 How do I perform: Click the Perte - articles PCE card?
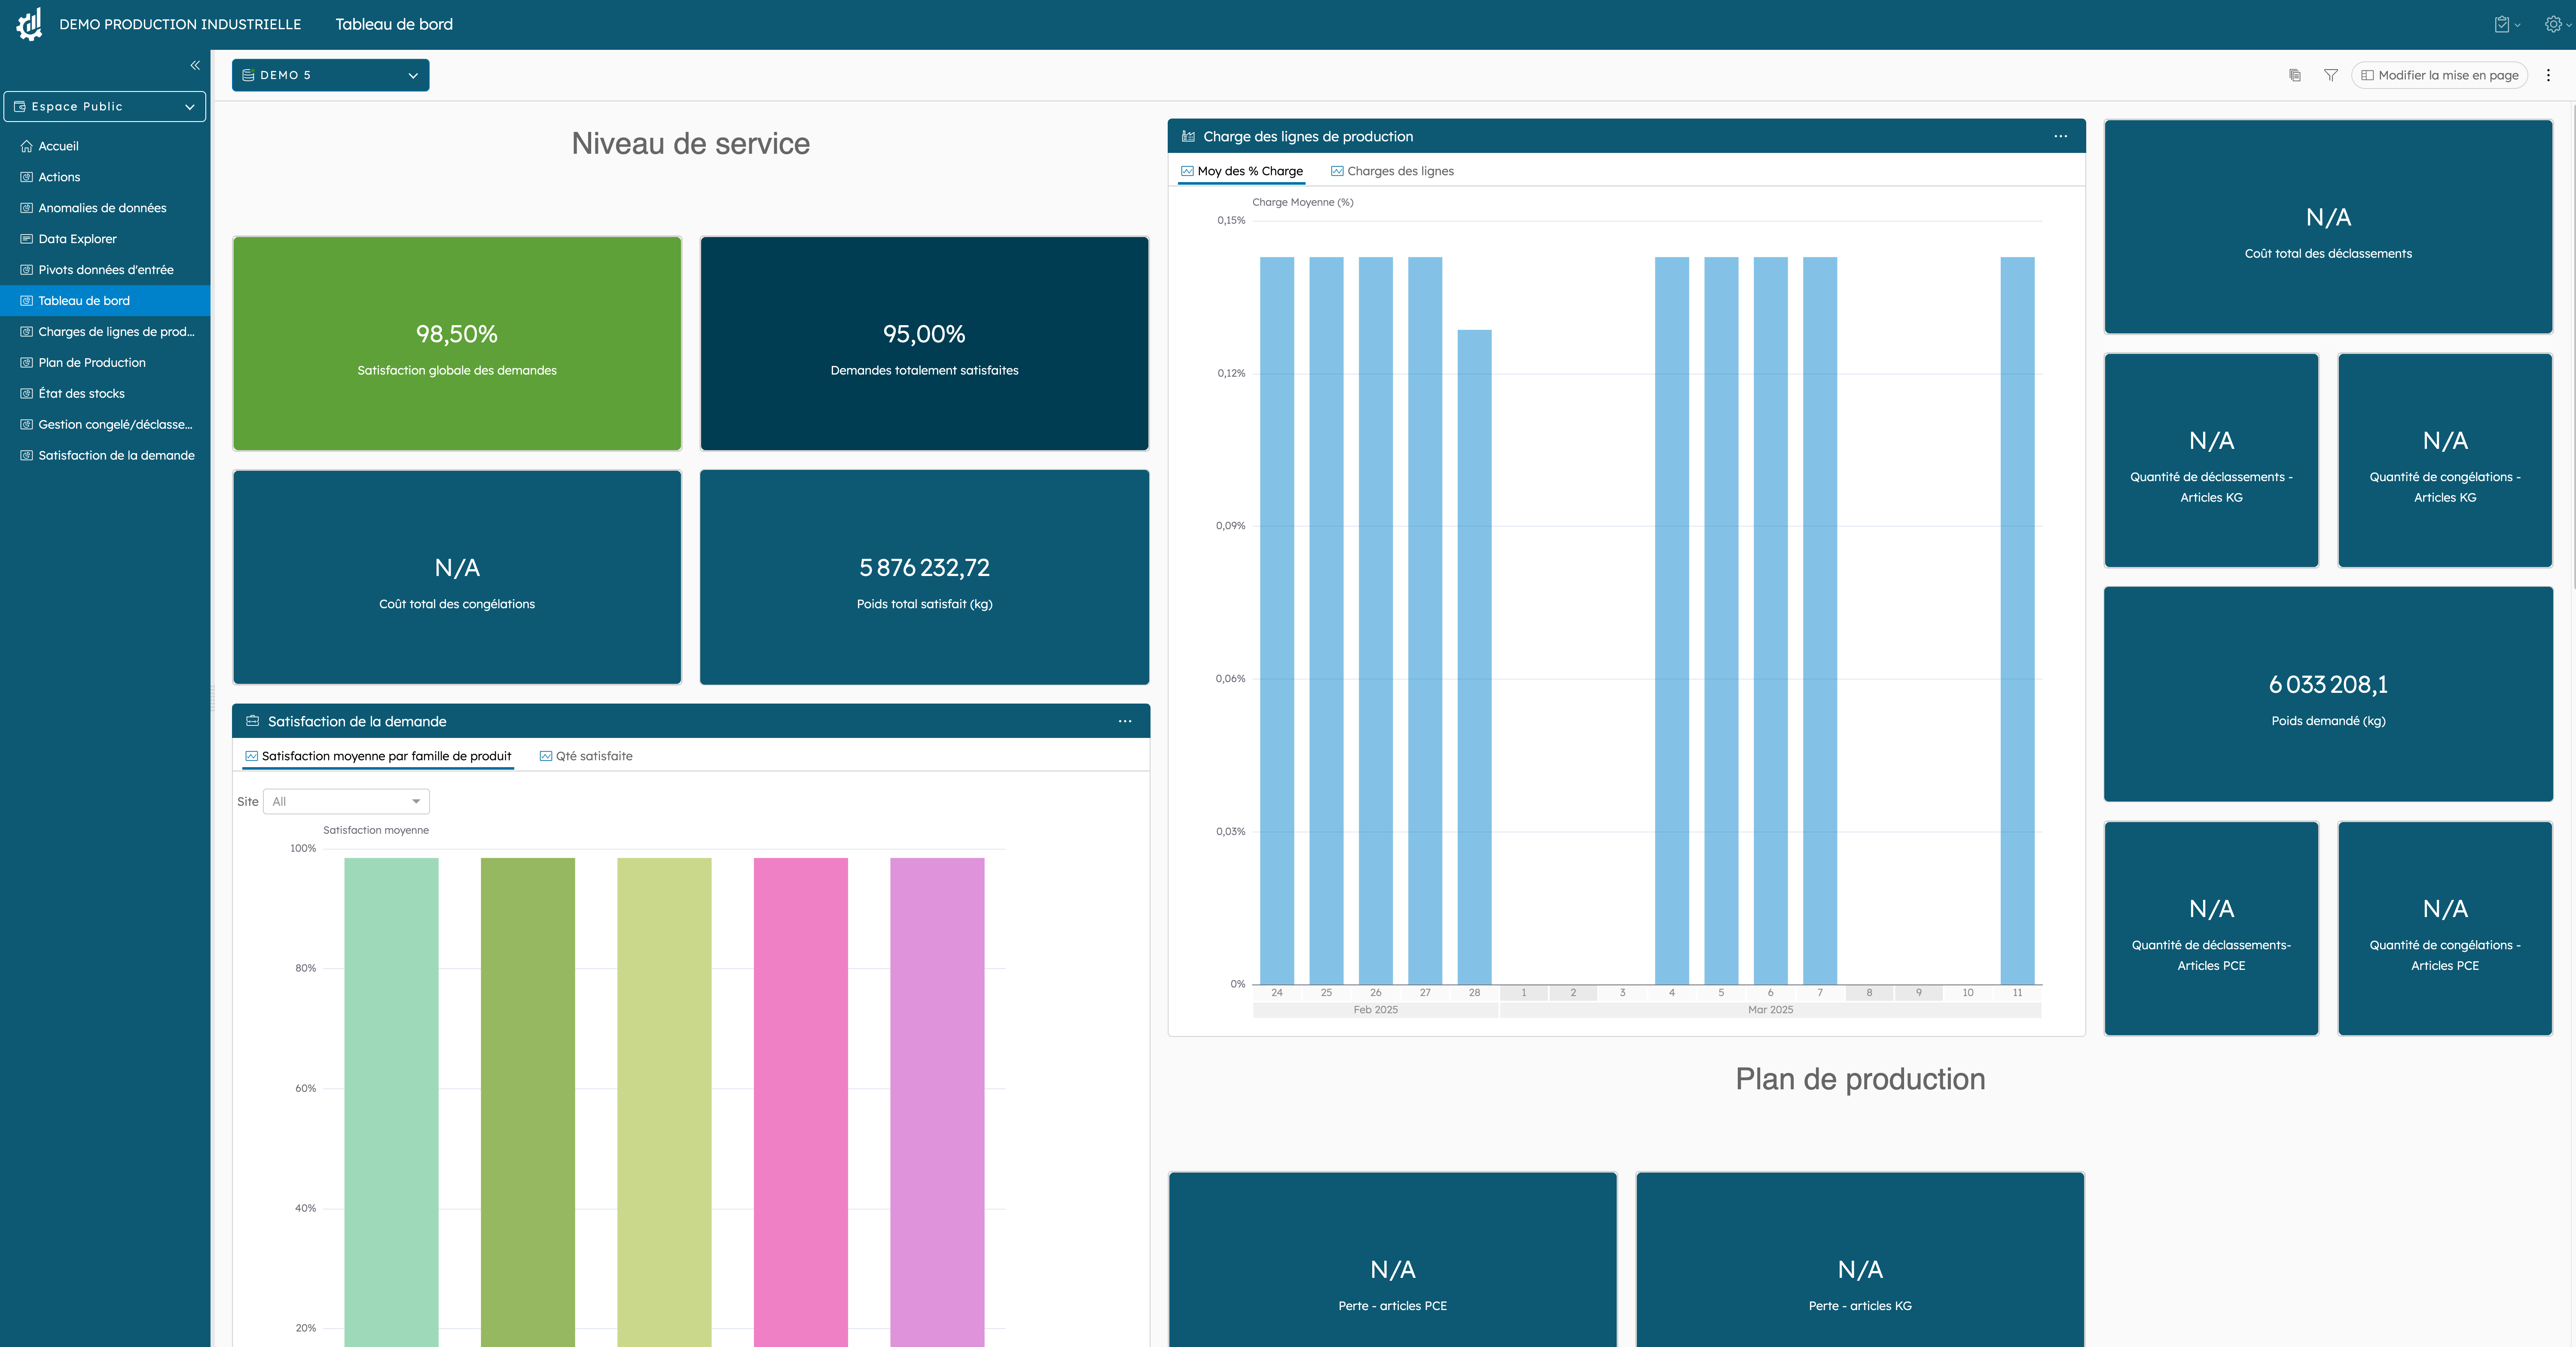1392,1260
